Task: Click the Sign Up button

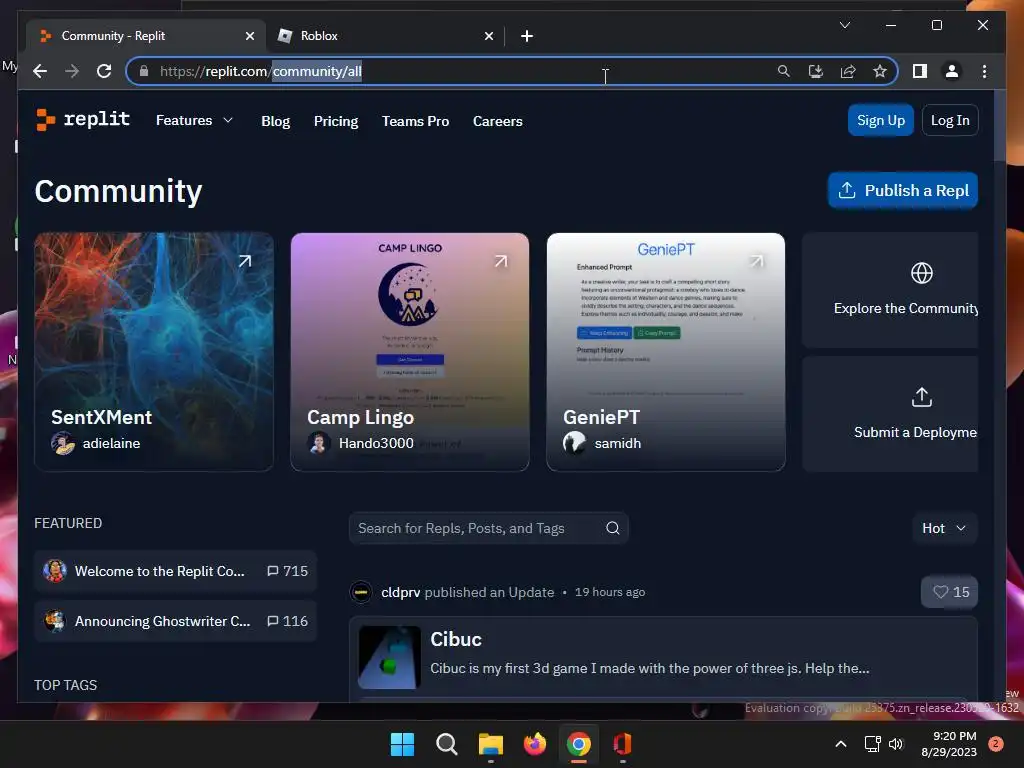Action: [880, 120]
